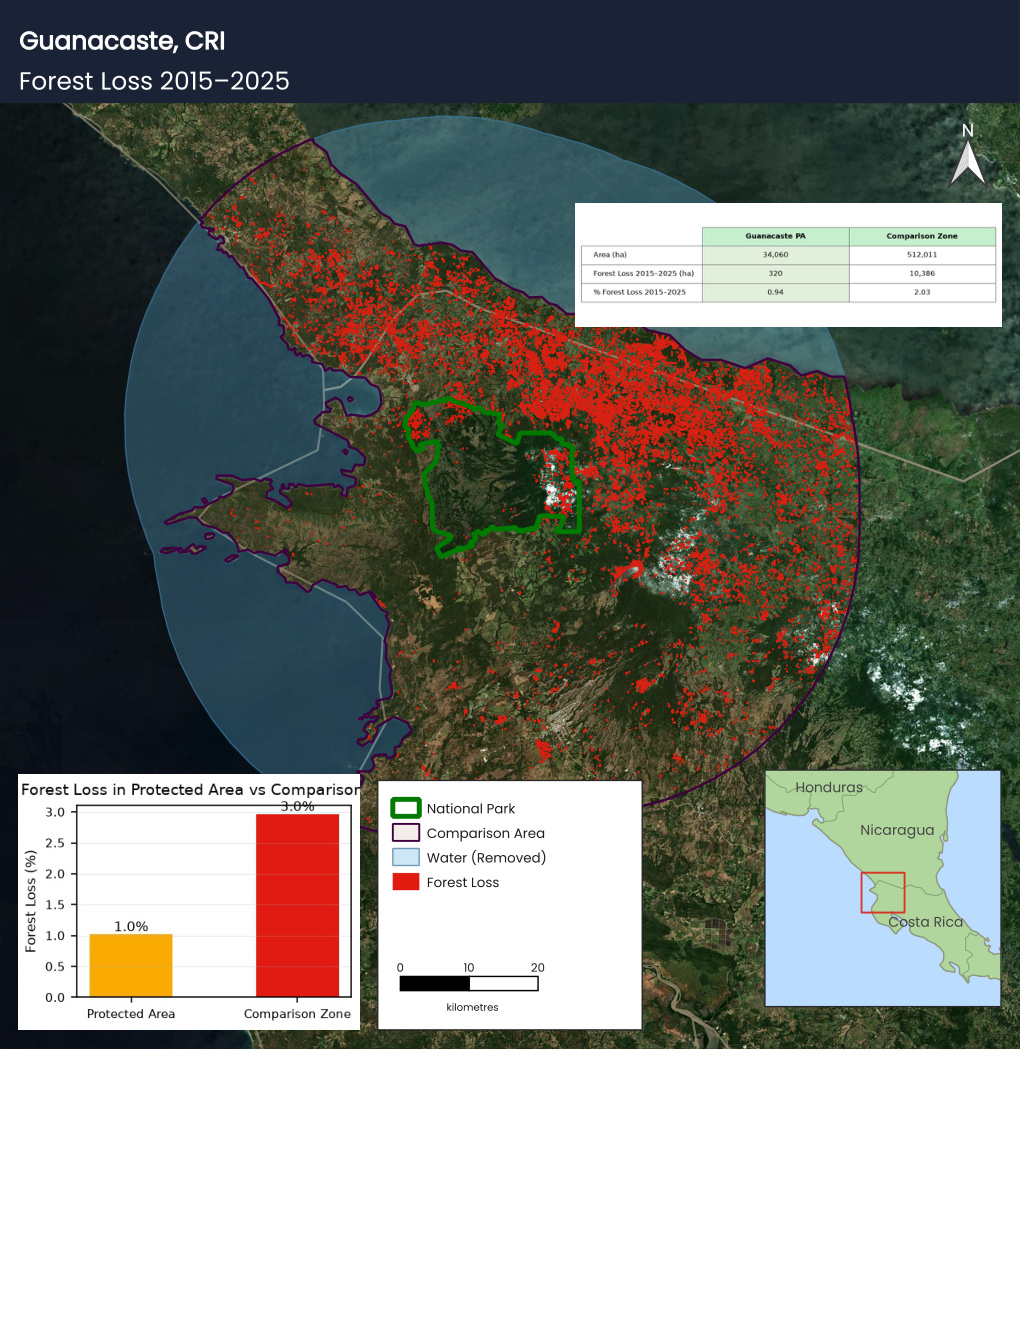Image resolution: width=1020 pixels, height=1320 pixels.
Task: Pick the light blue Water (Removed) legend swatch
Action: 406,857
